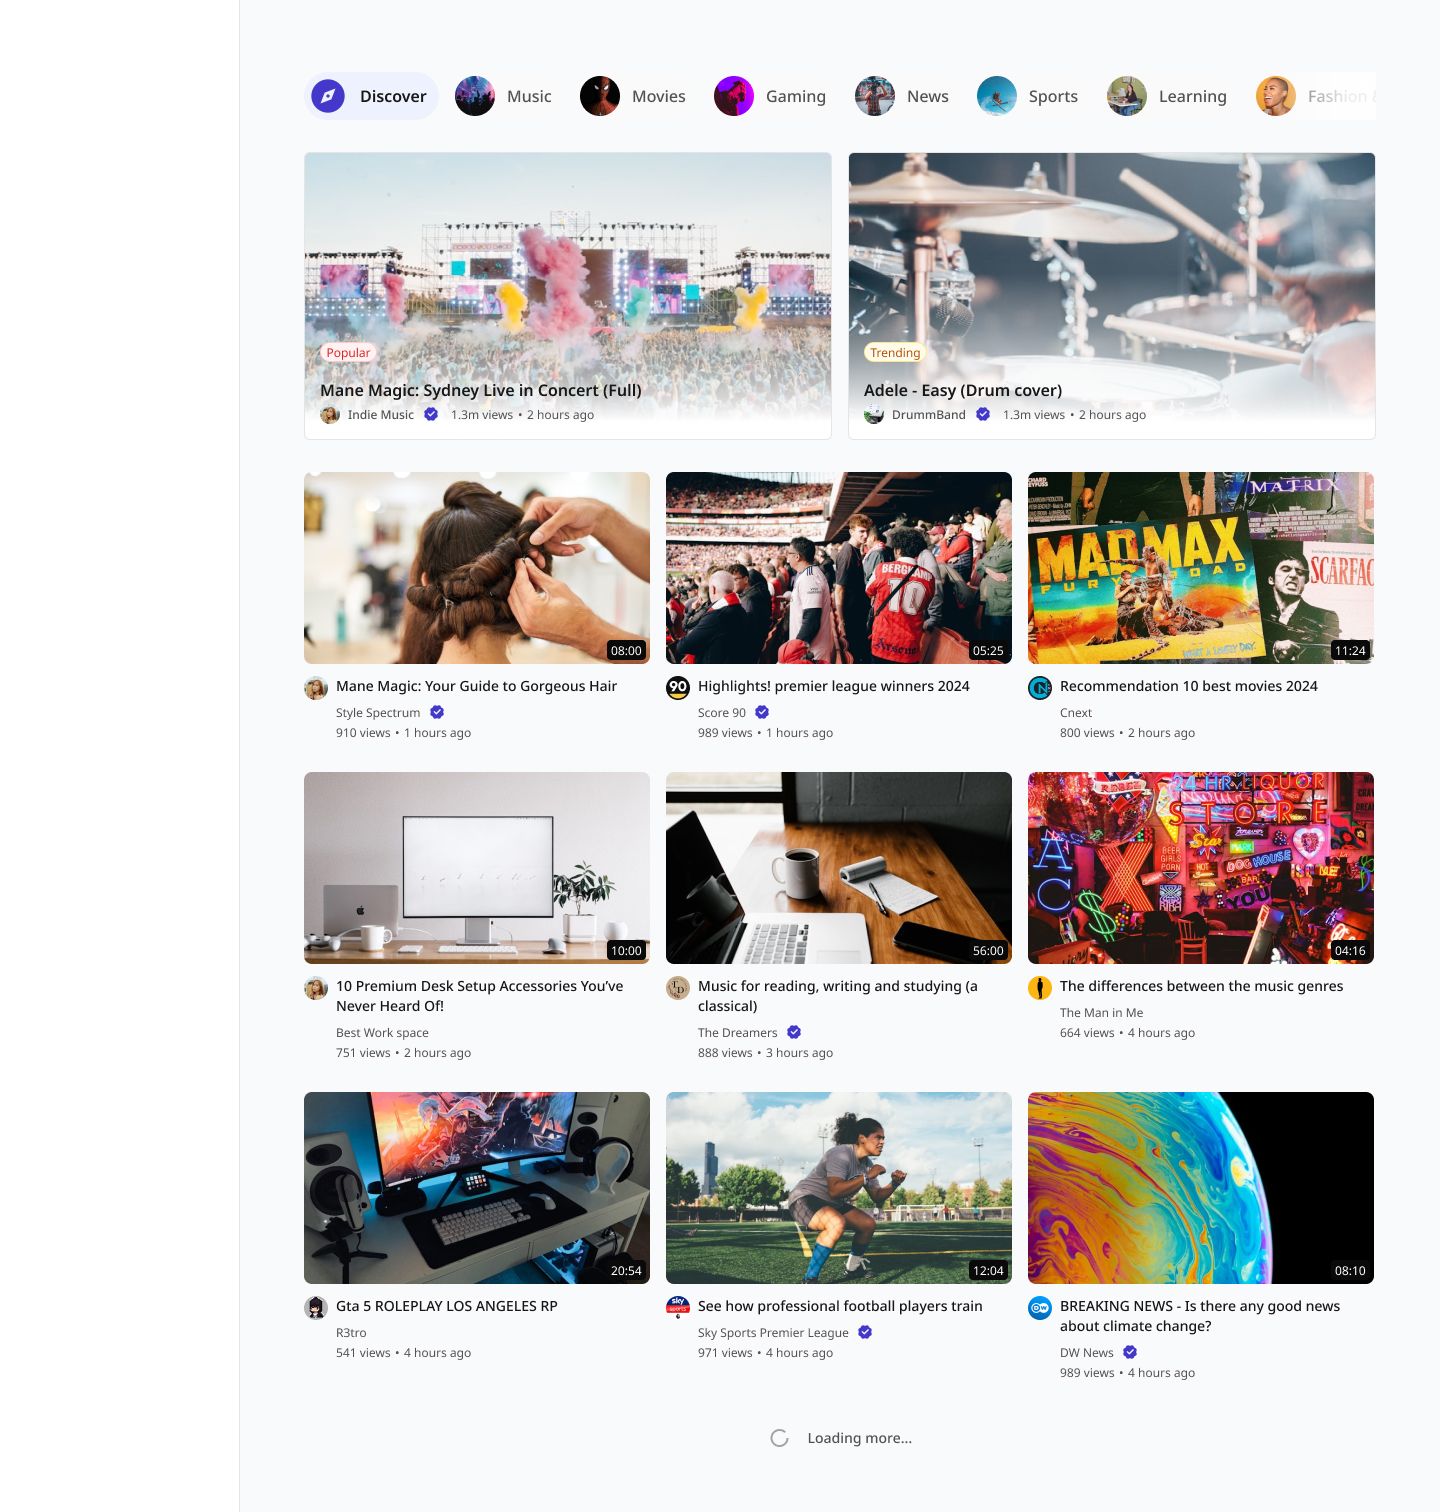The width and height of the screenshot is (1440, 1512).
Task: Open the Cnext channel avatar
Action: pos(1040,688)
